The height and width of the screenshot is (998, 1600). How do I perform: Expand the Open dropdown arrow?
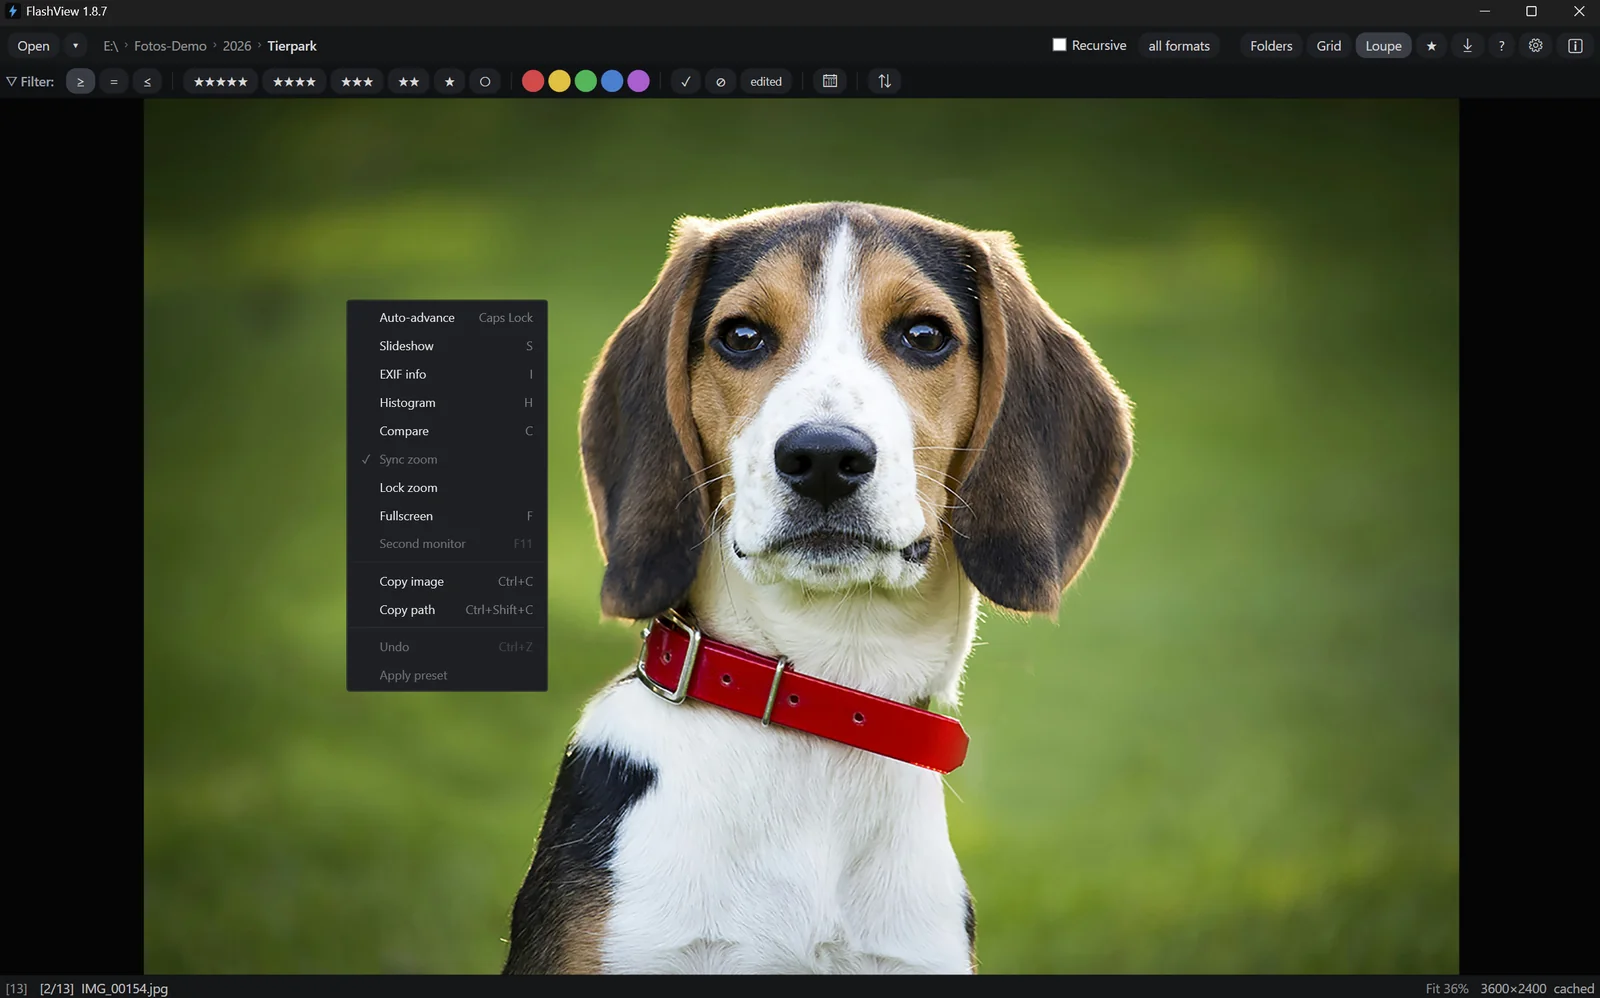click(x=75, y=46)
